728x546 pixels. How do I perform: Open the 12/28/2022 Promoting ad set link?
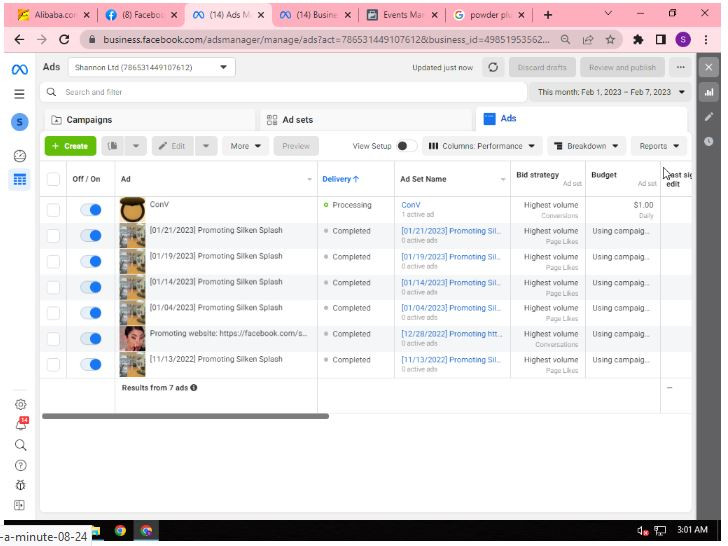click(x=451, y=334)
